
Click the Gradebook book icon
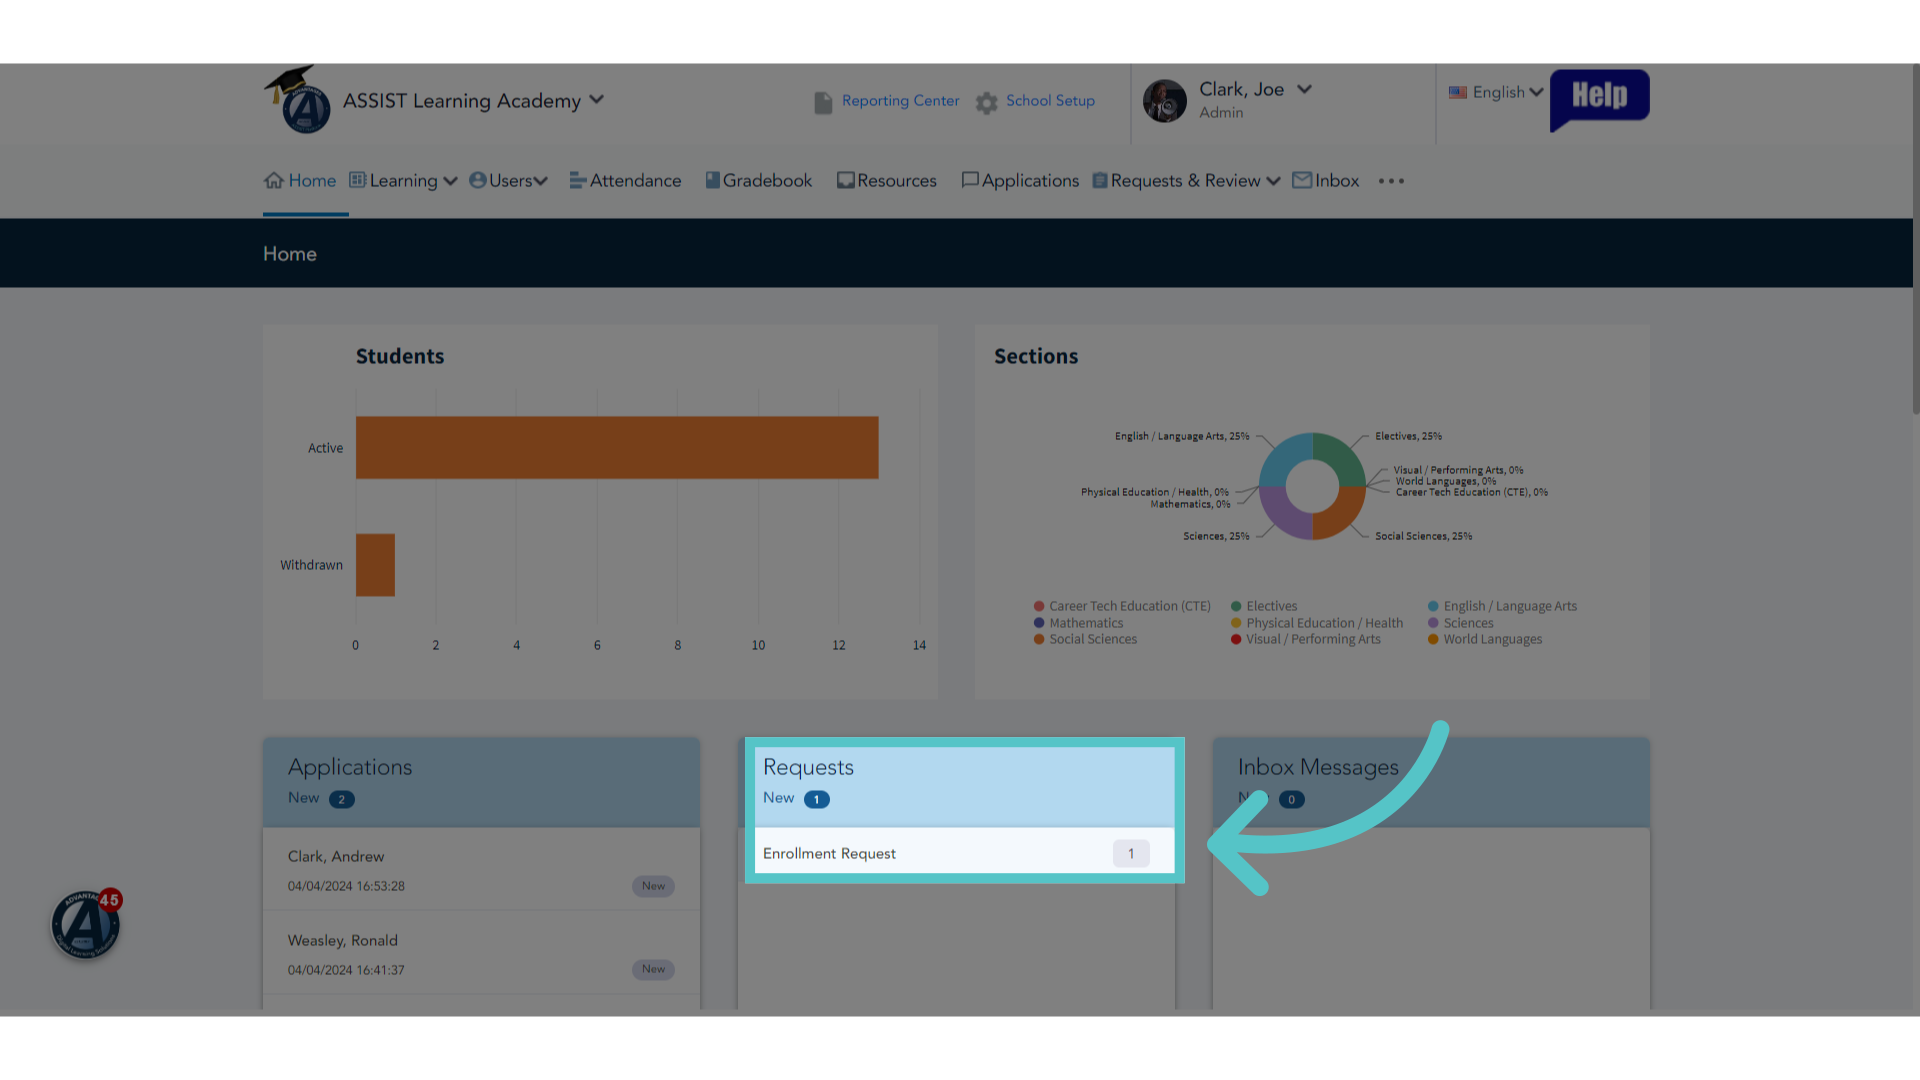click(x=713, y=180)
